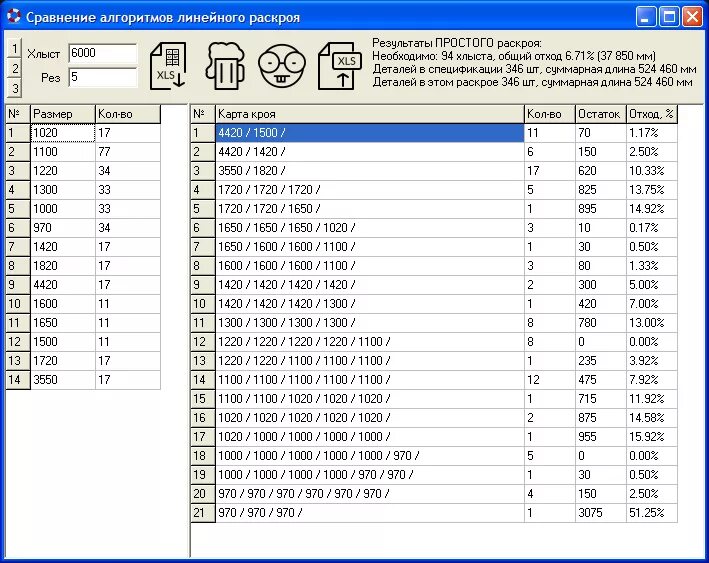
Task: Sort by the Размер column header
Action: [63, 114]
